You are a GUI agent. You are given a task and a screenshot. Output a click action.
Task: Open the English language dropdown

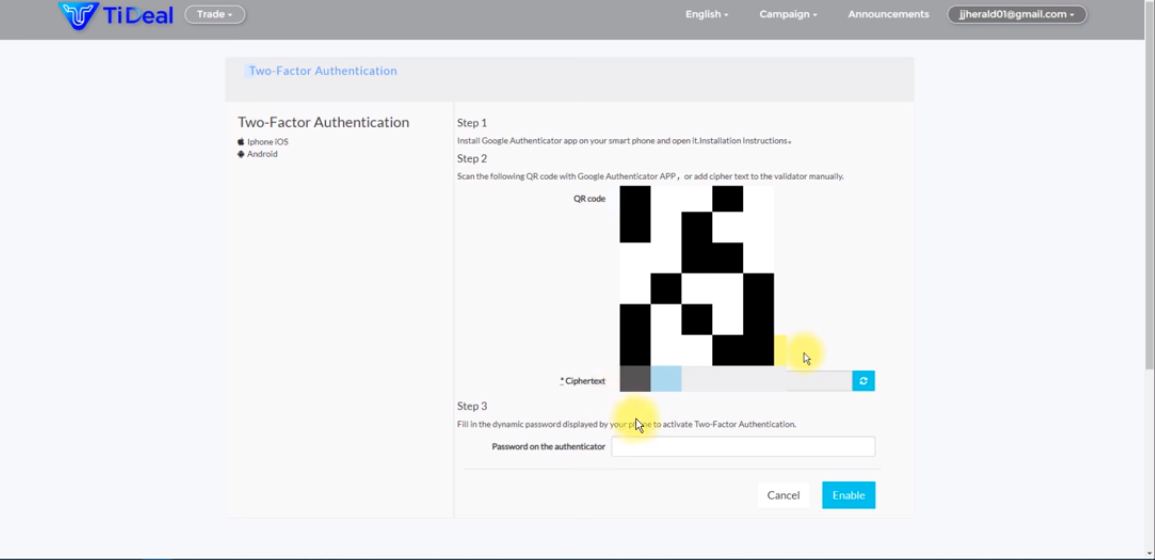point(706,15)
